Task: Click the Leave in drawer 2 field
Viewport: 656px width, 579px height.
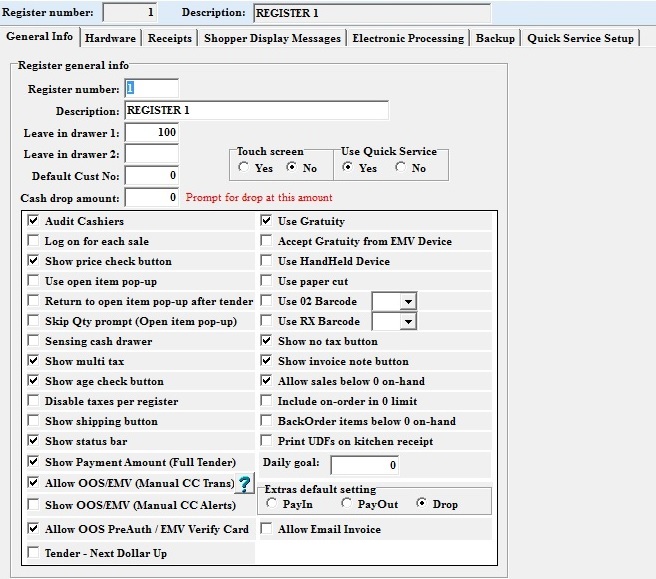Action: (x=151, y=154)
